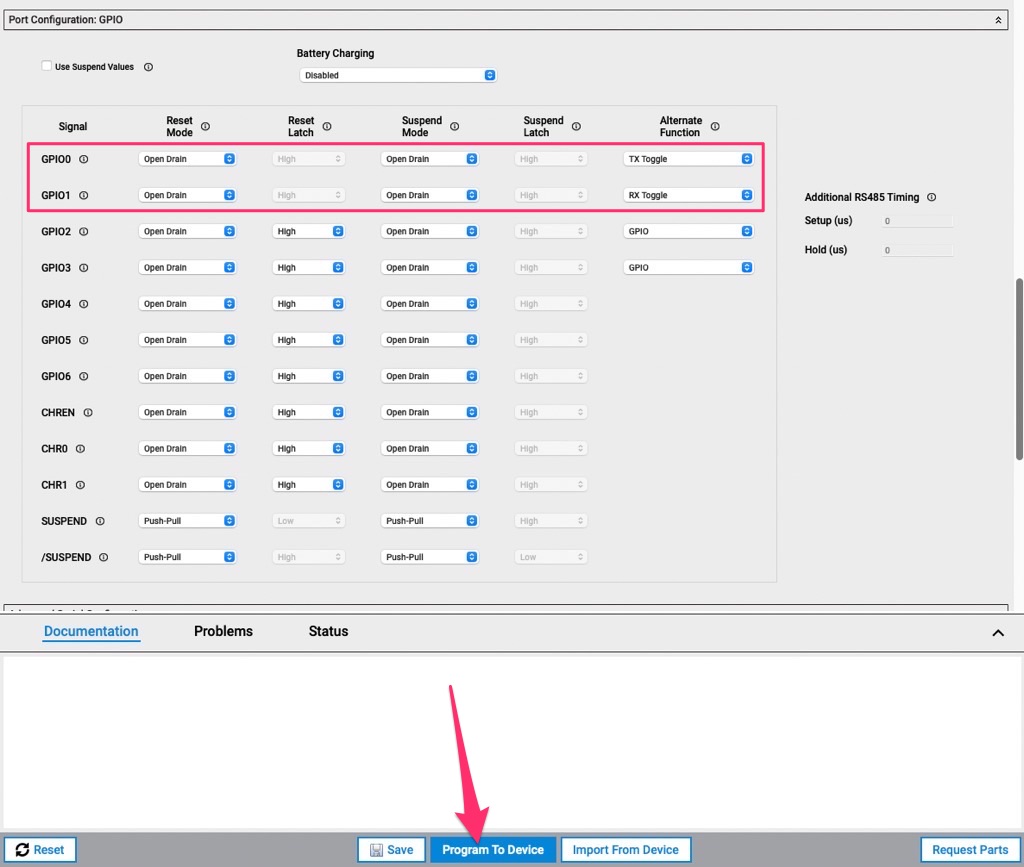
Task: Open the Battery Charging dropdown
Action: coord(397,75)
